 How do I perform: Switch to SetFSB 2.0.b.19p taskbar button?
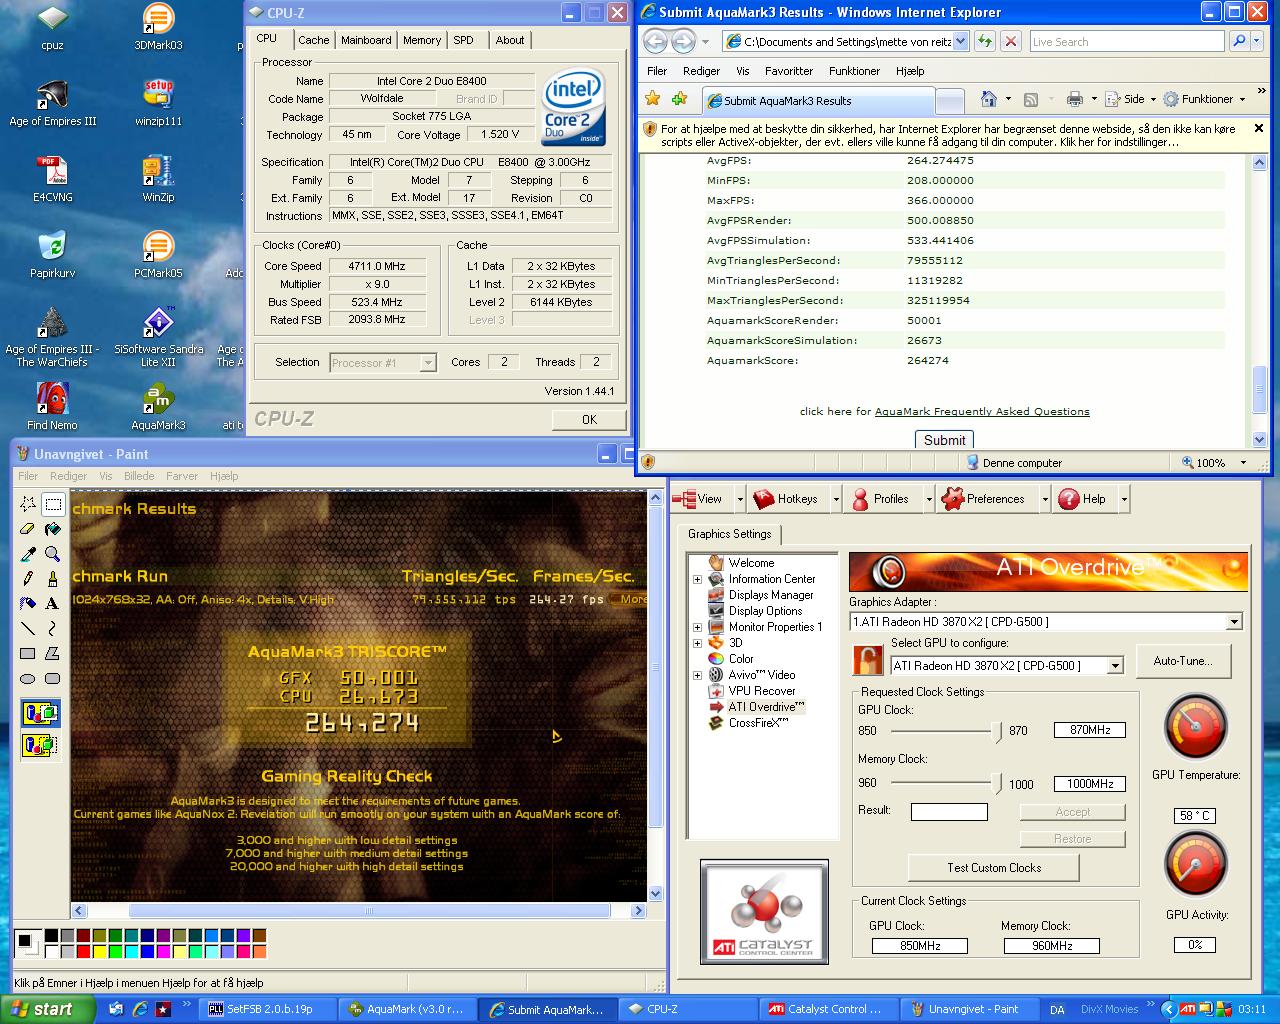[x=266, y=1009]
